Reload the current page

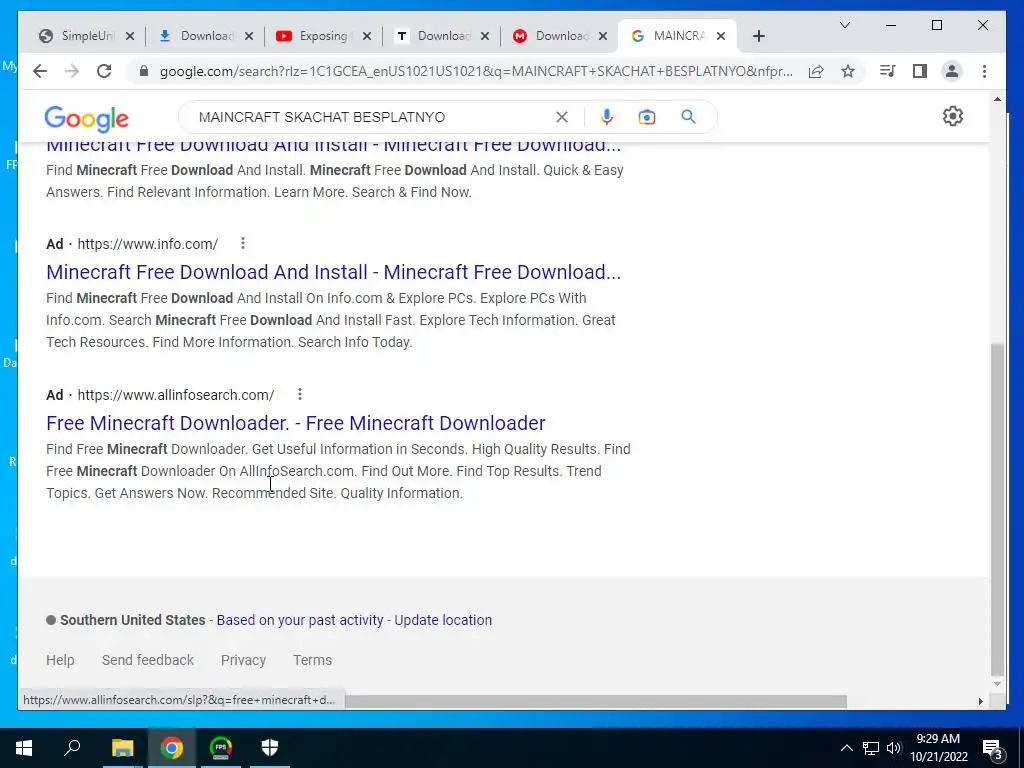(104, 71)
